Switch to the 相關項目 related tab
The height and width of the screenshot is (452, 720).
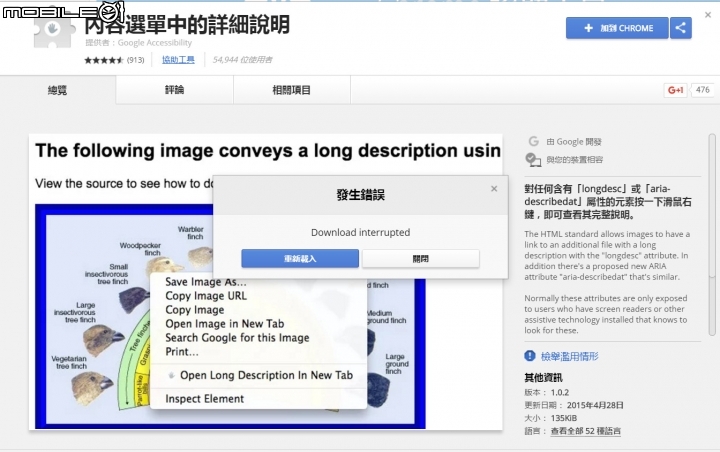click(292, 90)
